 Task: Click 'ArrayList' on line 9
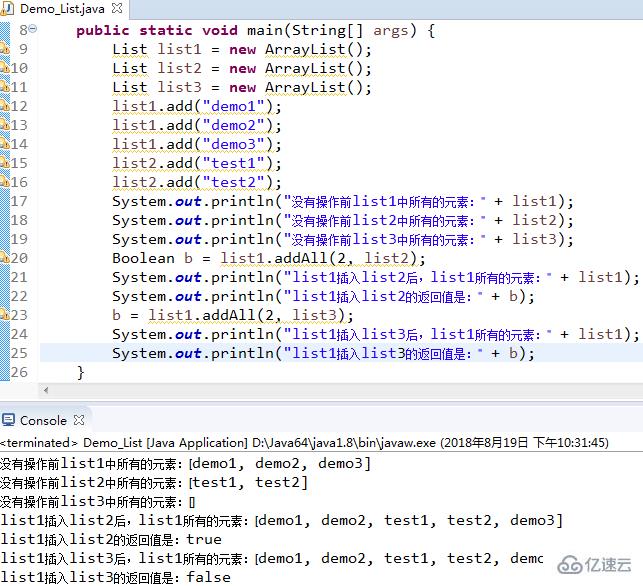[x=306, y=49]
